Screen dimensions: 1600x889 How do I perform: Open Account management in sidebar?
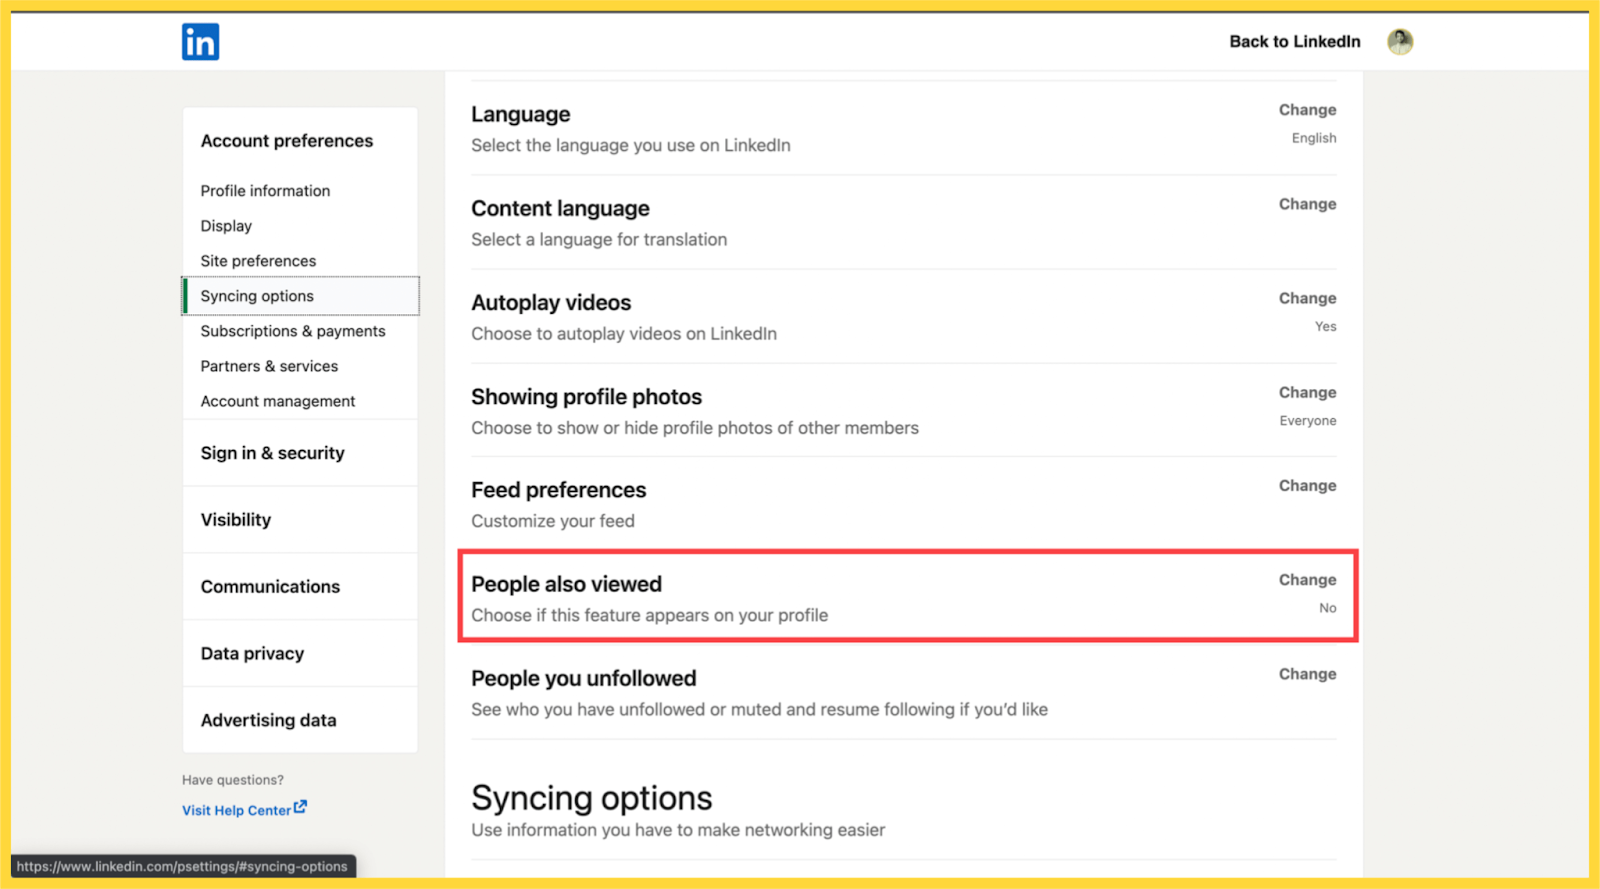point(277,401)
